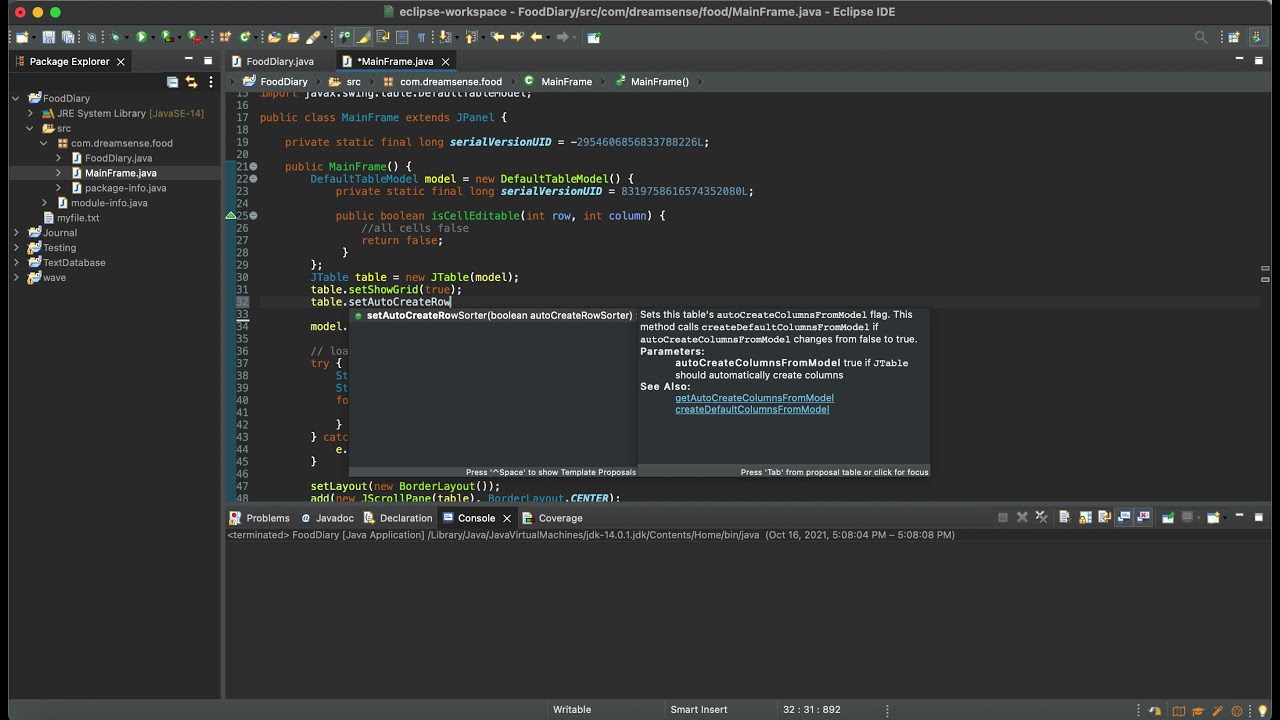Open getAutoCreateColumnsFromModel link in Javadoc popup
This screenshot has height=720, width=1280.
click(754, 398)
